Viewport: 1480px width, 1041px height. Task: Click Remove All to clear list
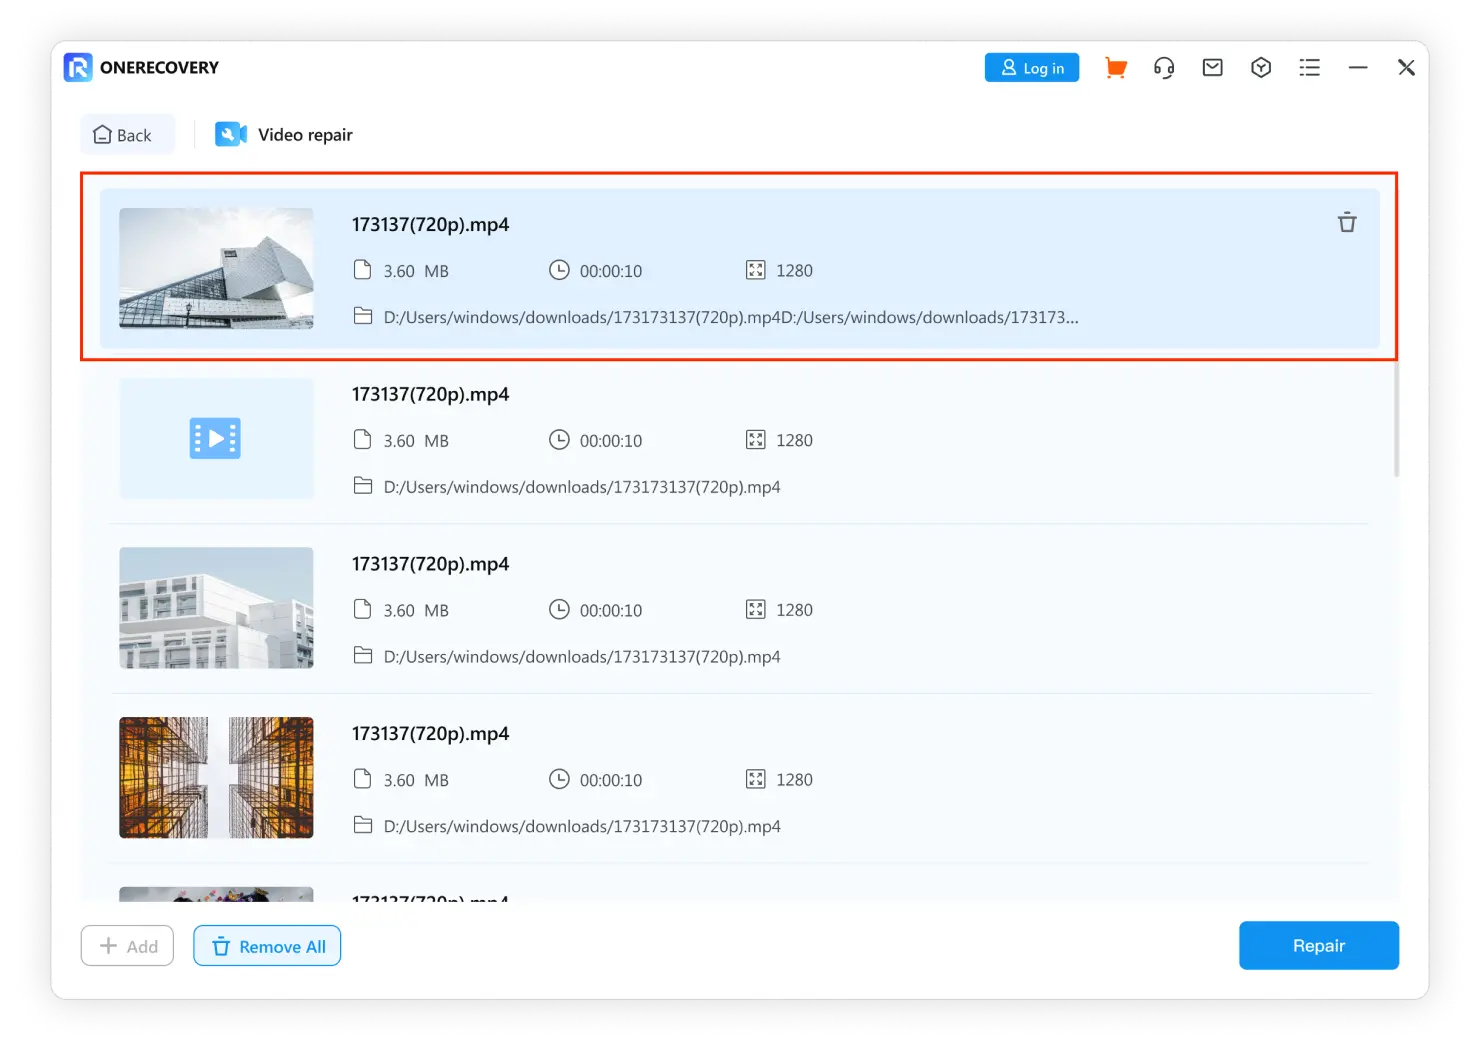[267, 946]
